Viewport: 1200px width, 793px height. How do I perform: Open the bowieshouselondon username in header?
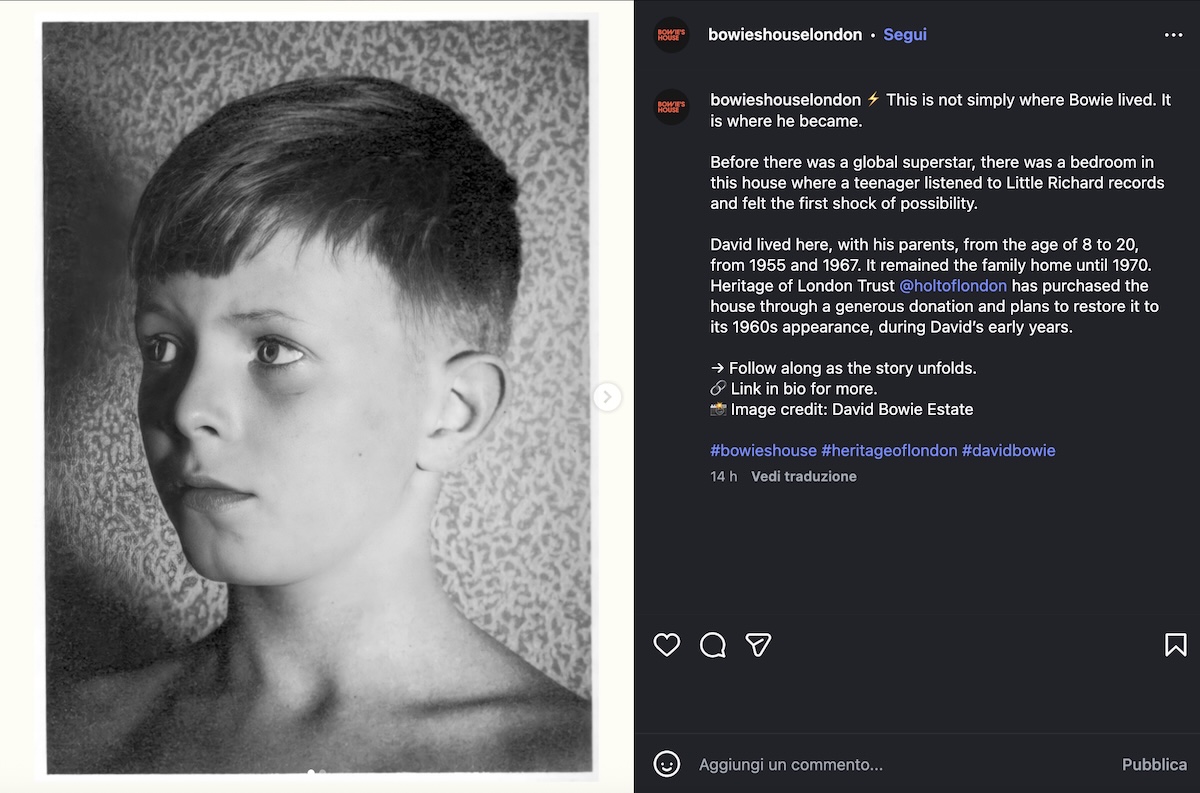[785, 35]
